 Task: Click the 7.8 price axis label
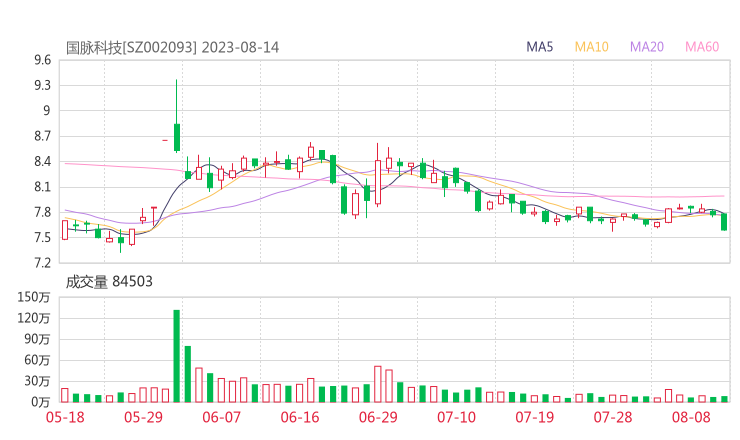click(x=42, y=212)
